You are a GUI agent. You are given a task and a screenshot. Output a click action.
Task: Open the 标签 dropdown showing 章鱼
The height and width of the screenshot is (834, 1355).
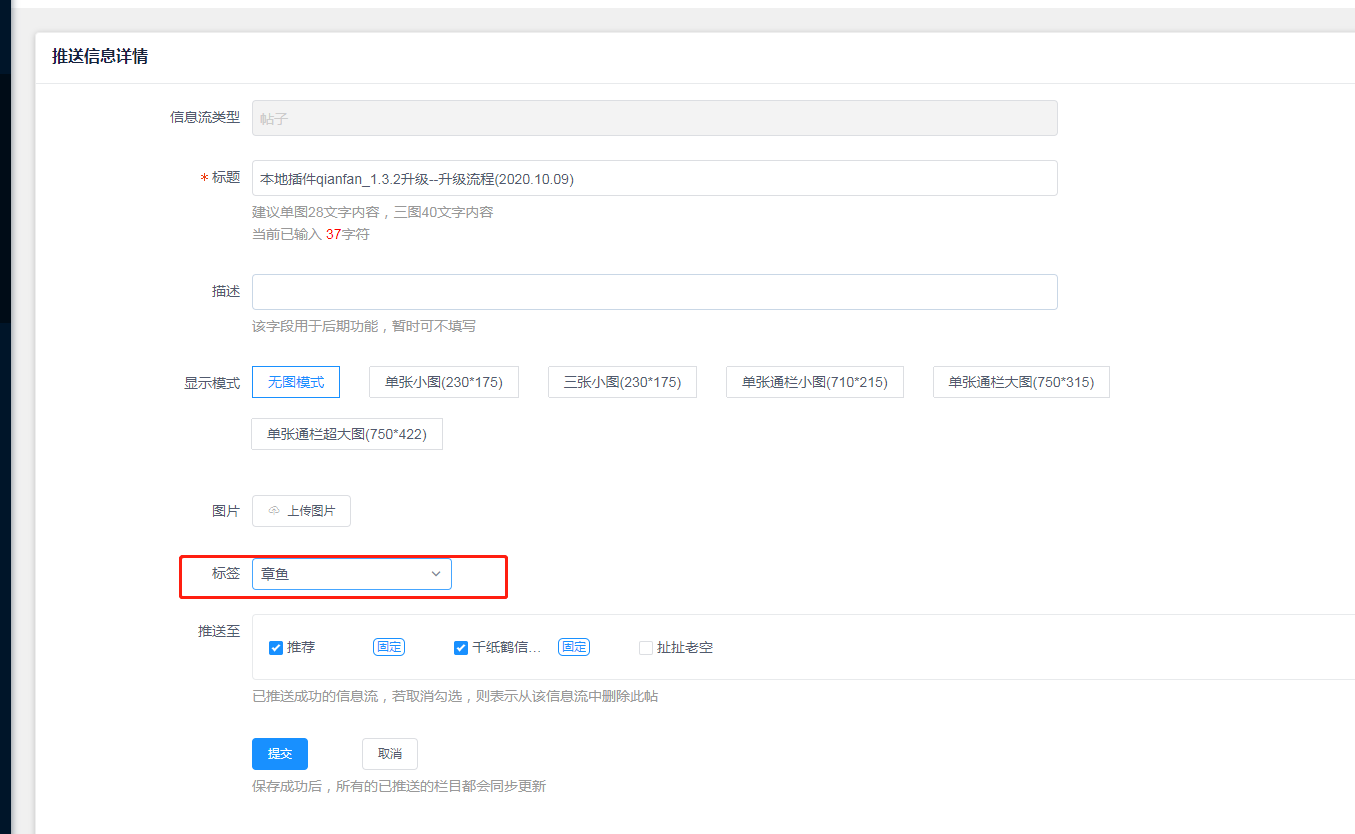(x=352, y=574)
